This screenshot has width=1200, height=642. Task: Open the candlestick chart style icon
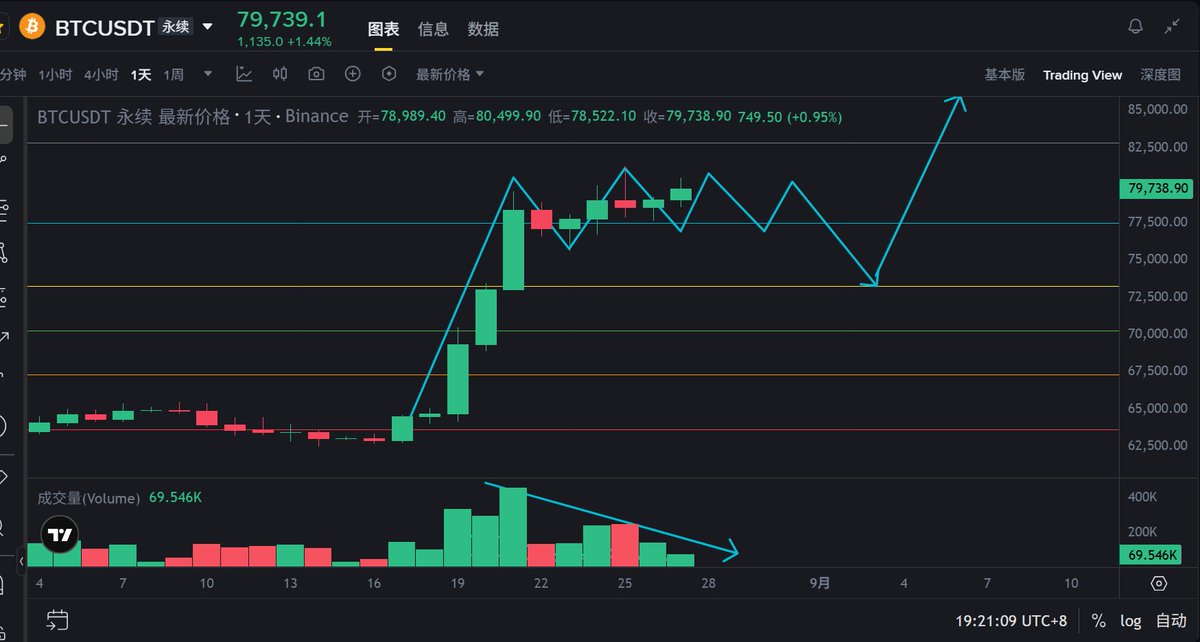click(x=280, y=74)
